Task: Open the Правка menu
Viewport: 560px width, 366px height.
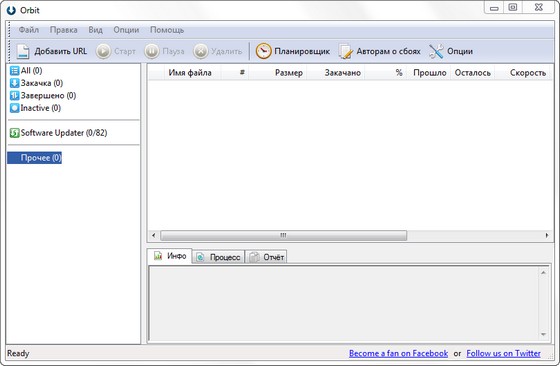Action: [64, 30]
